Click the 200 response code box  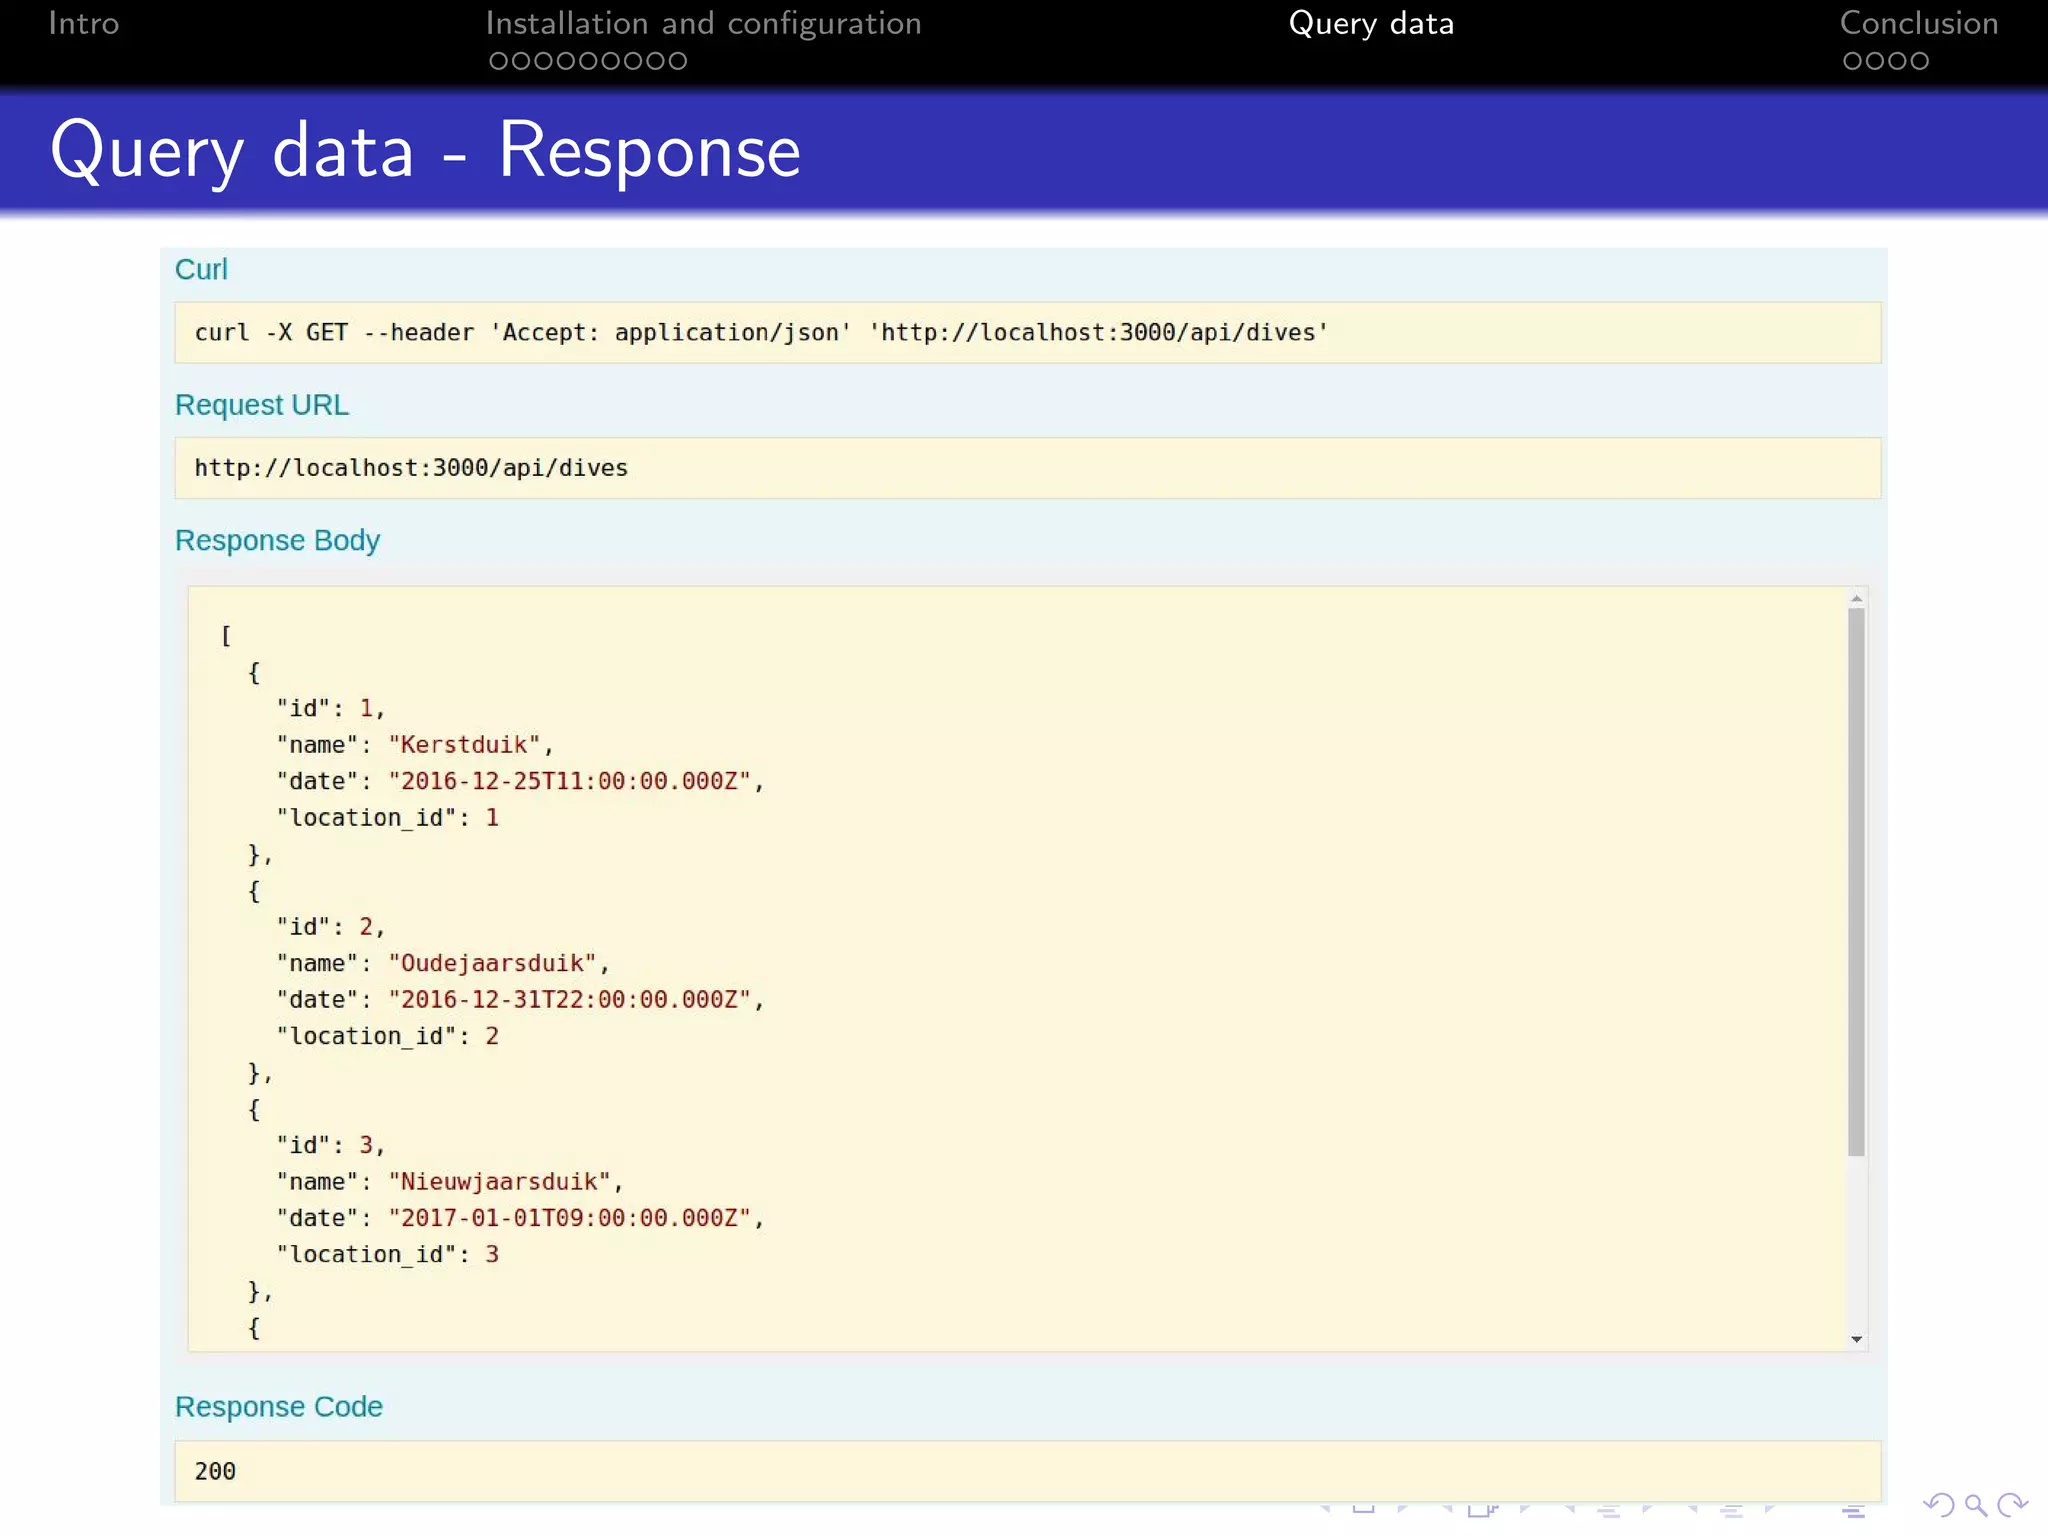pyautogui.click(x=1028, y=1471)
